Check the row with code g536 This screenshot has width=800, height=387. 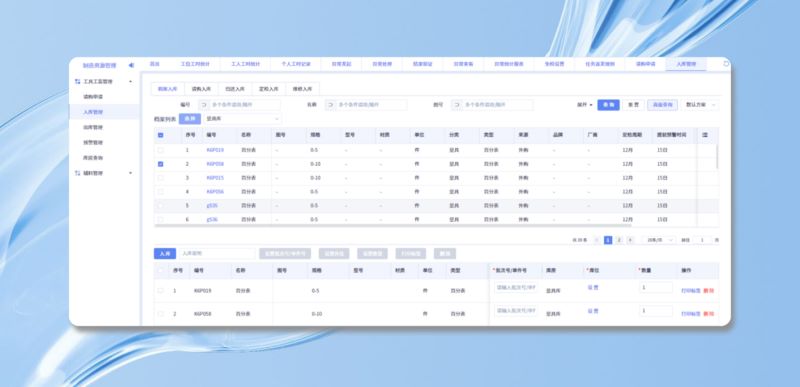pos(161,219)
